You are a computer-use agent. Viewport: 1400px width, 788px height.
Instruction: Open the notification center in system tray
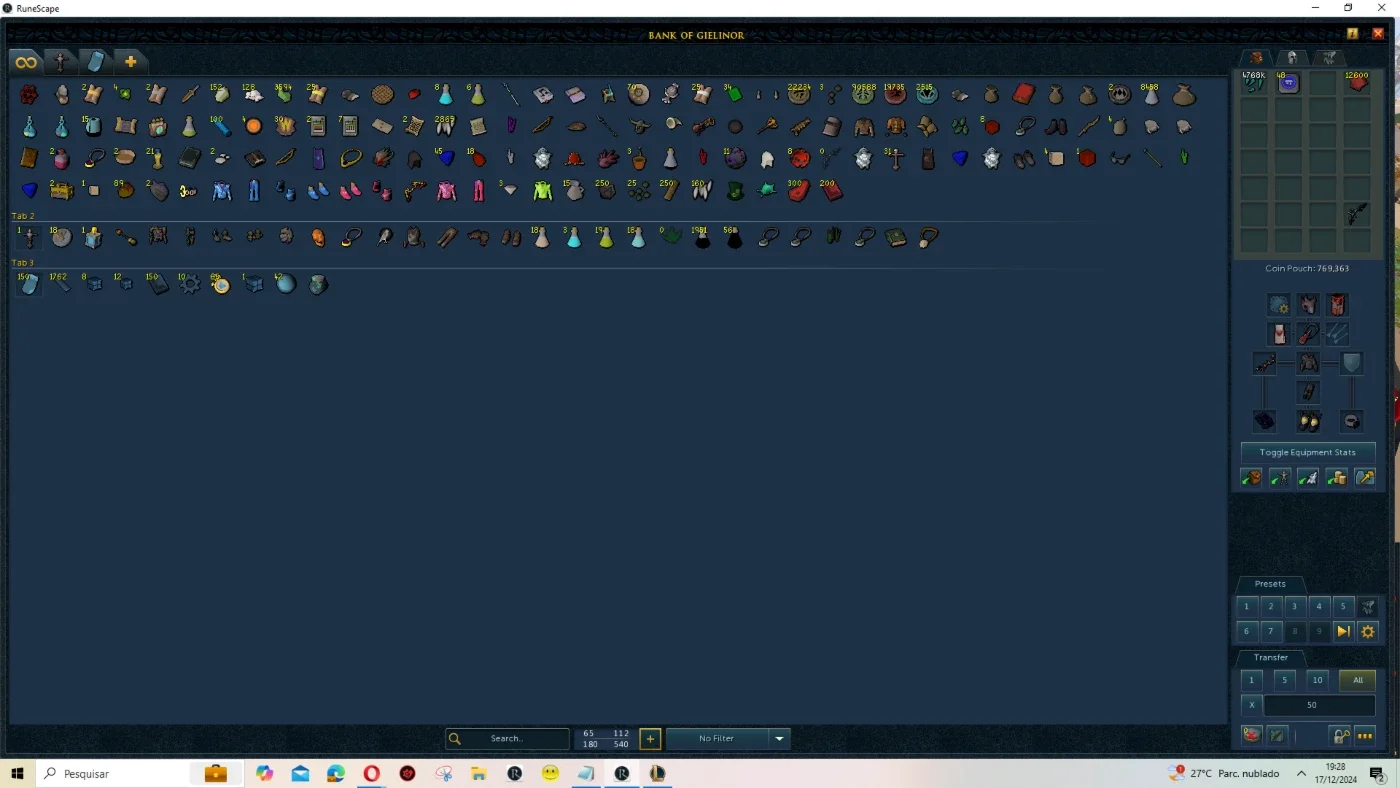[1376, 773]
